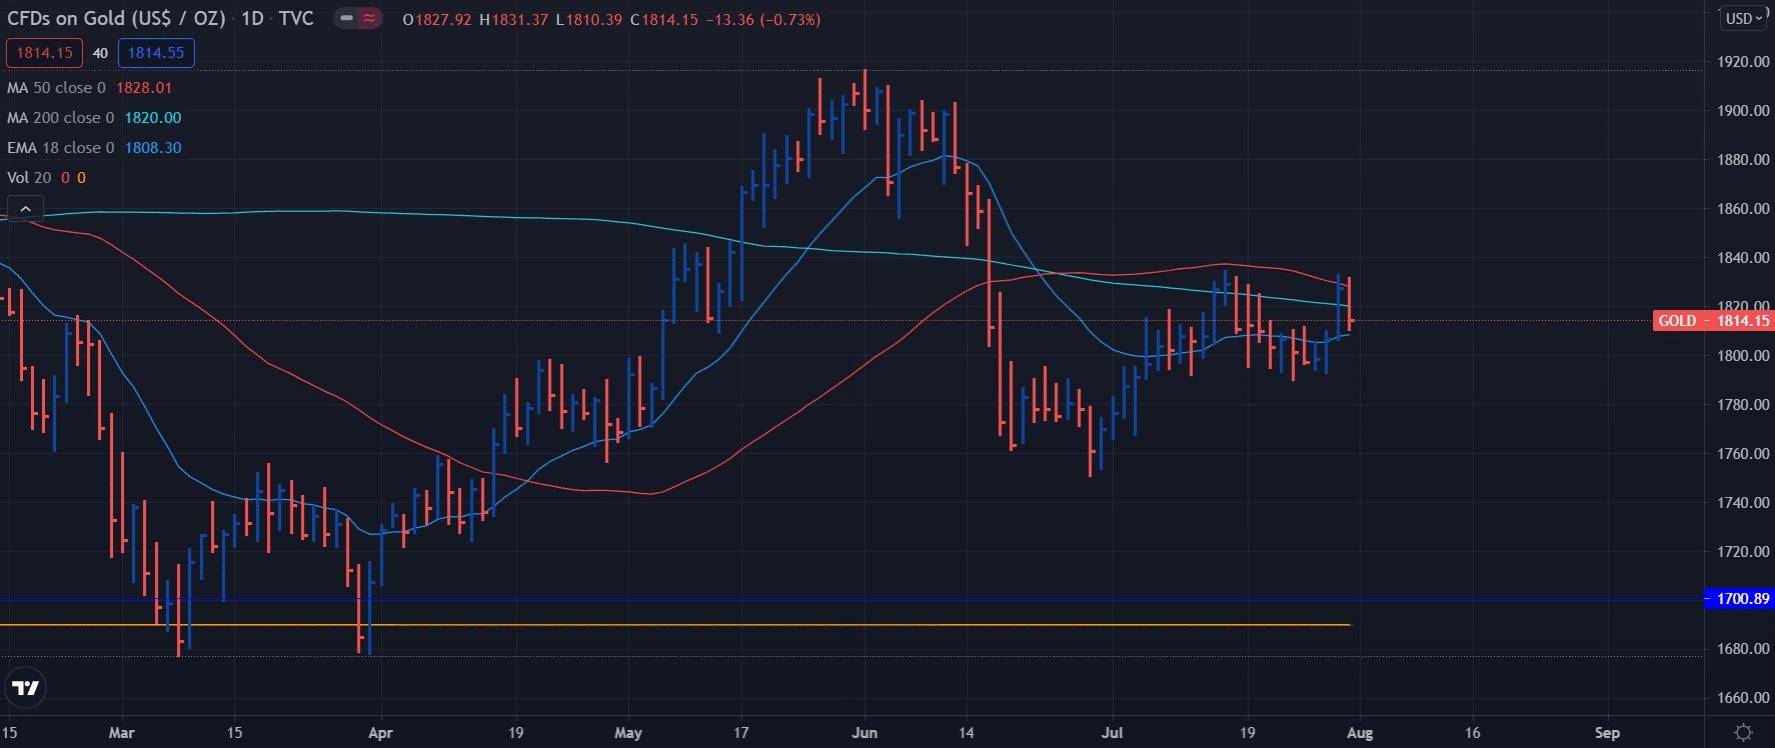Click the MA 200 value 1820.00
The height and width of the screenshot is (748, 1775).
(x=153, y=118)
